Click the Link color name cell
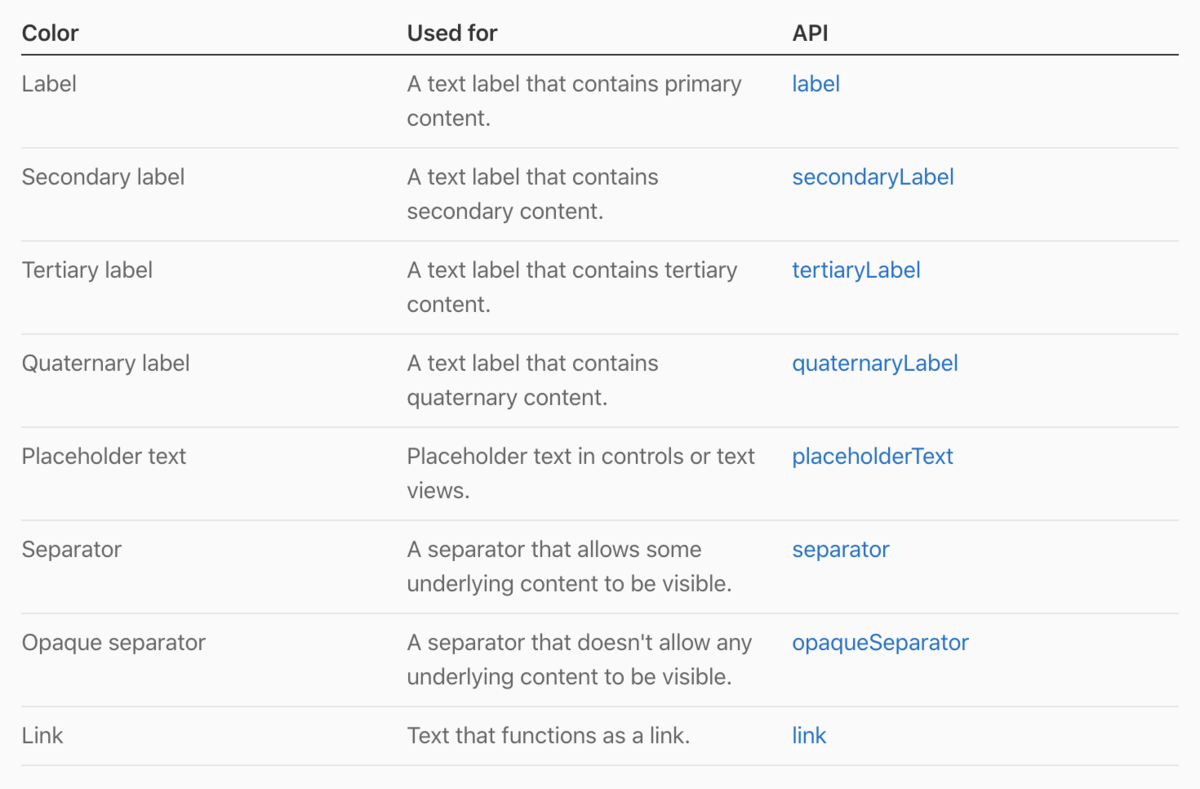 tap(42, 735)
